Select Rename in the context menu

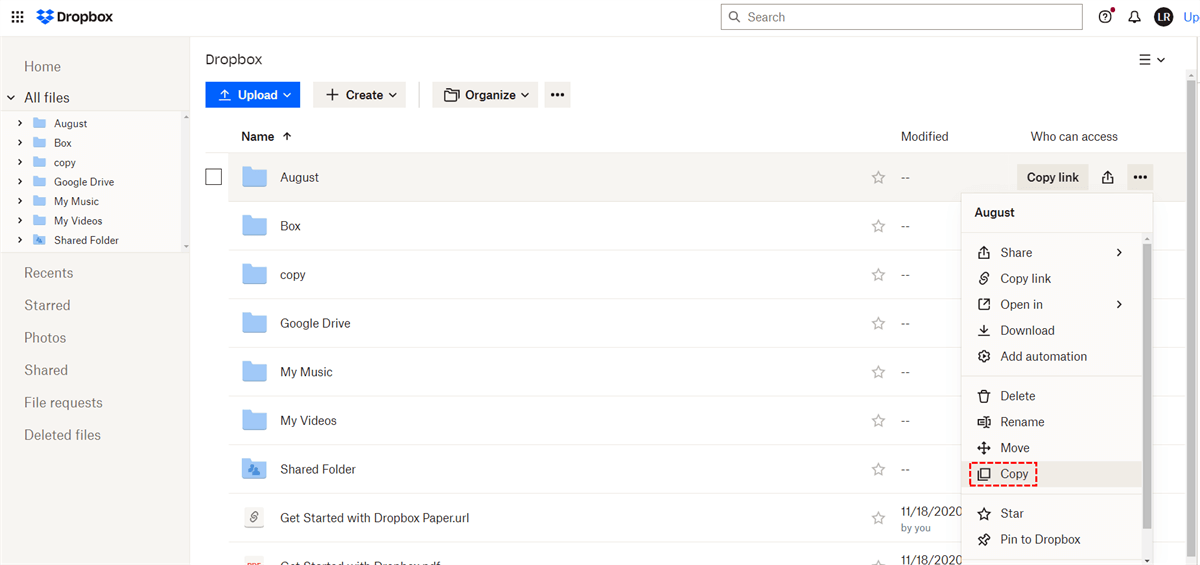click(x=1022, y=422)
